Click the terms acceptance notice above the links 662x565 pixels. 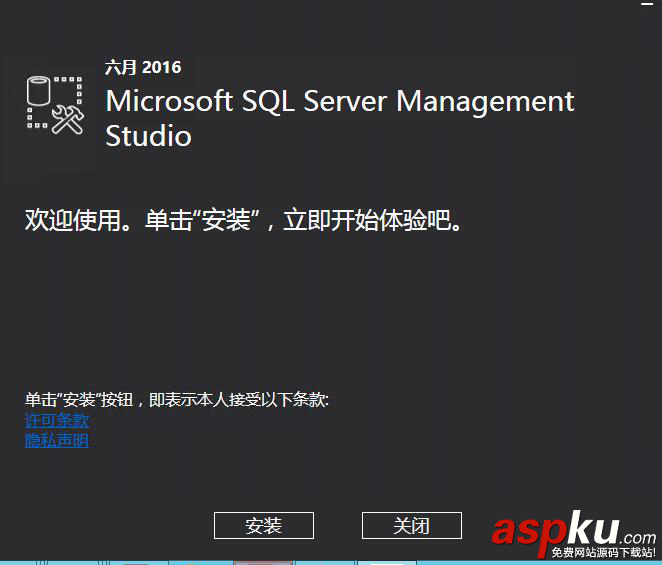coord(177,400)
